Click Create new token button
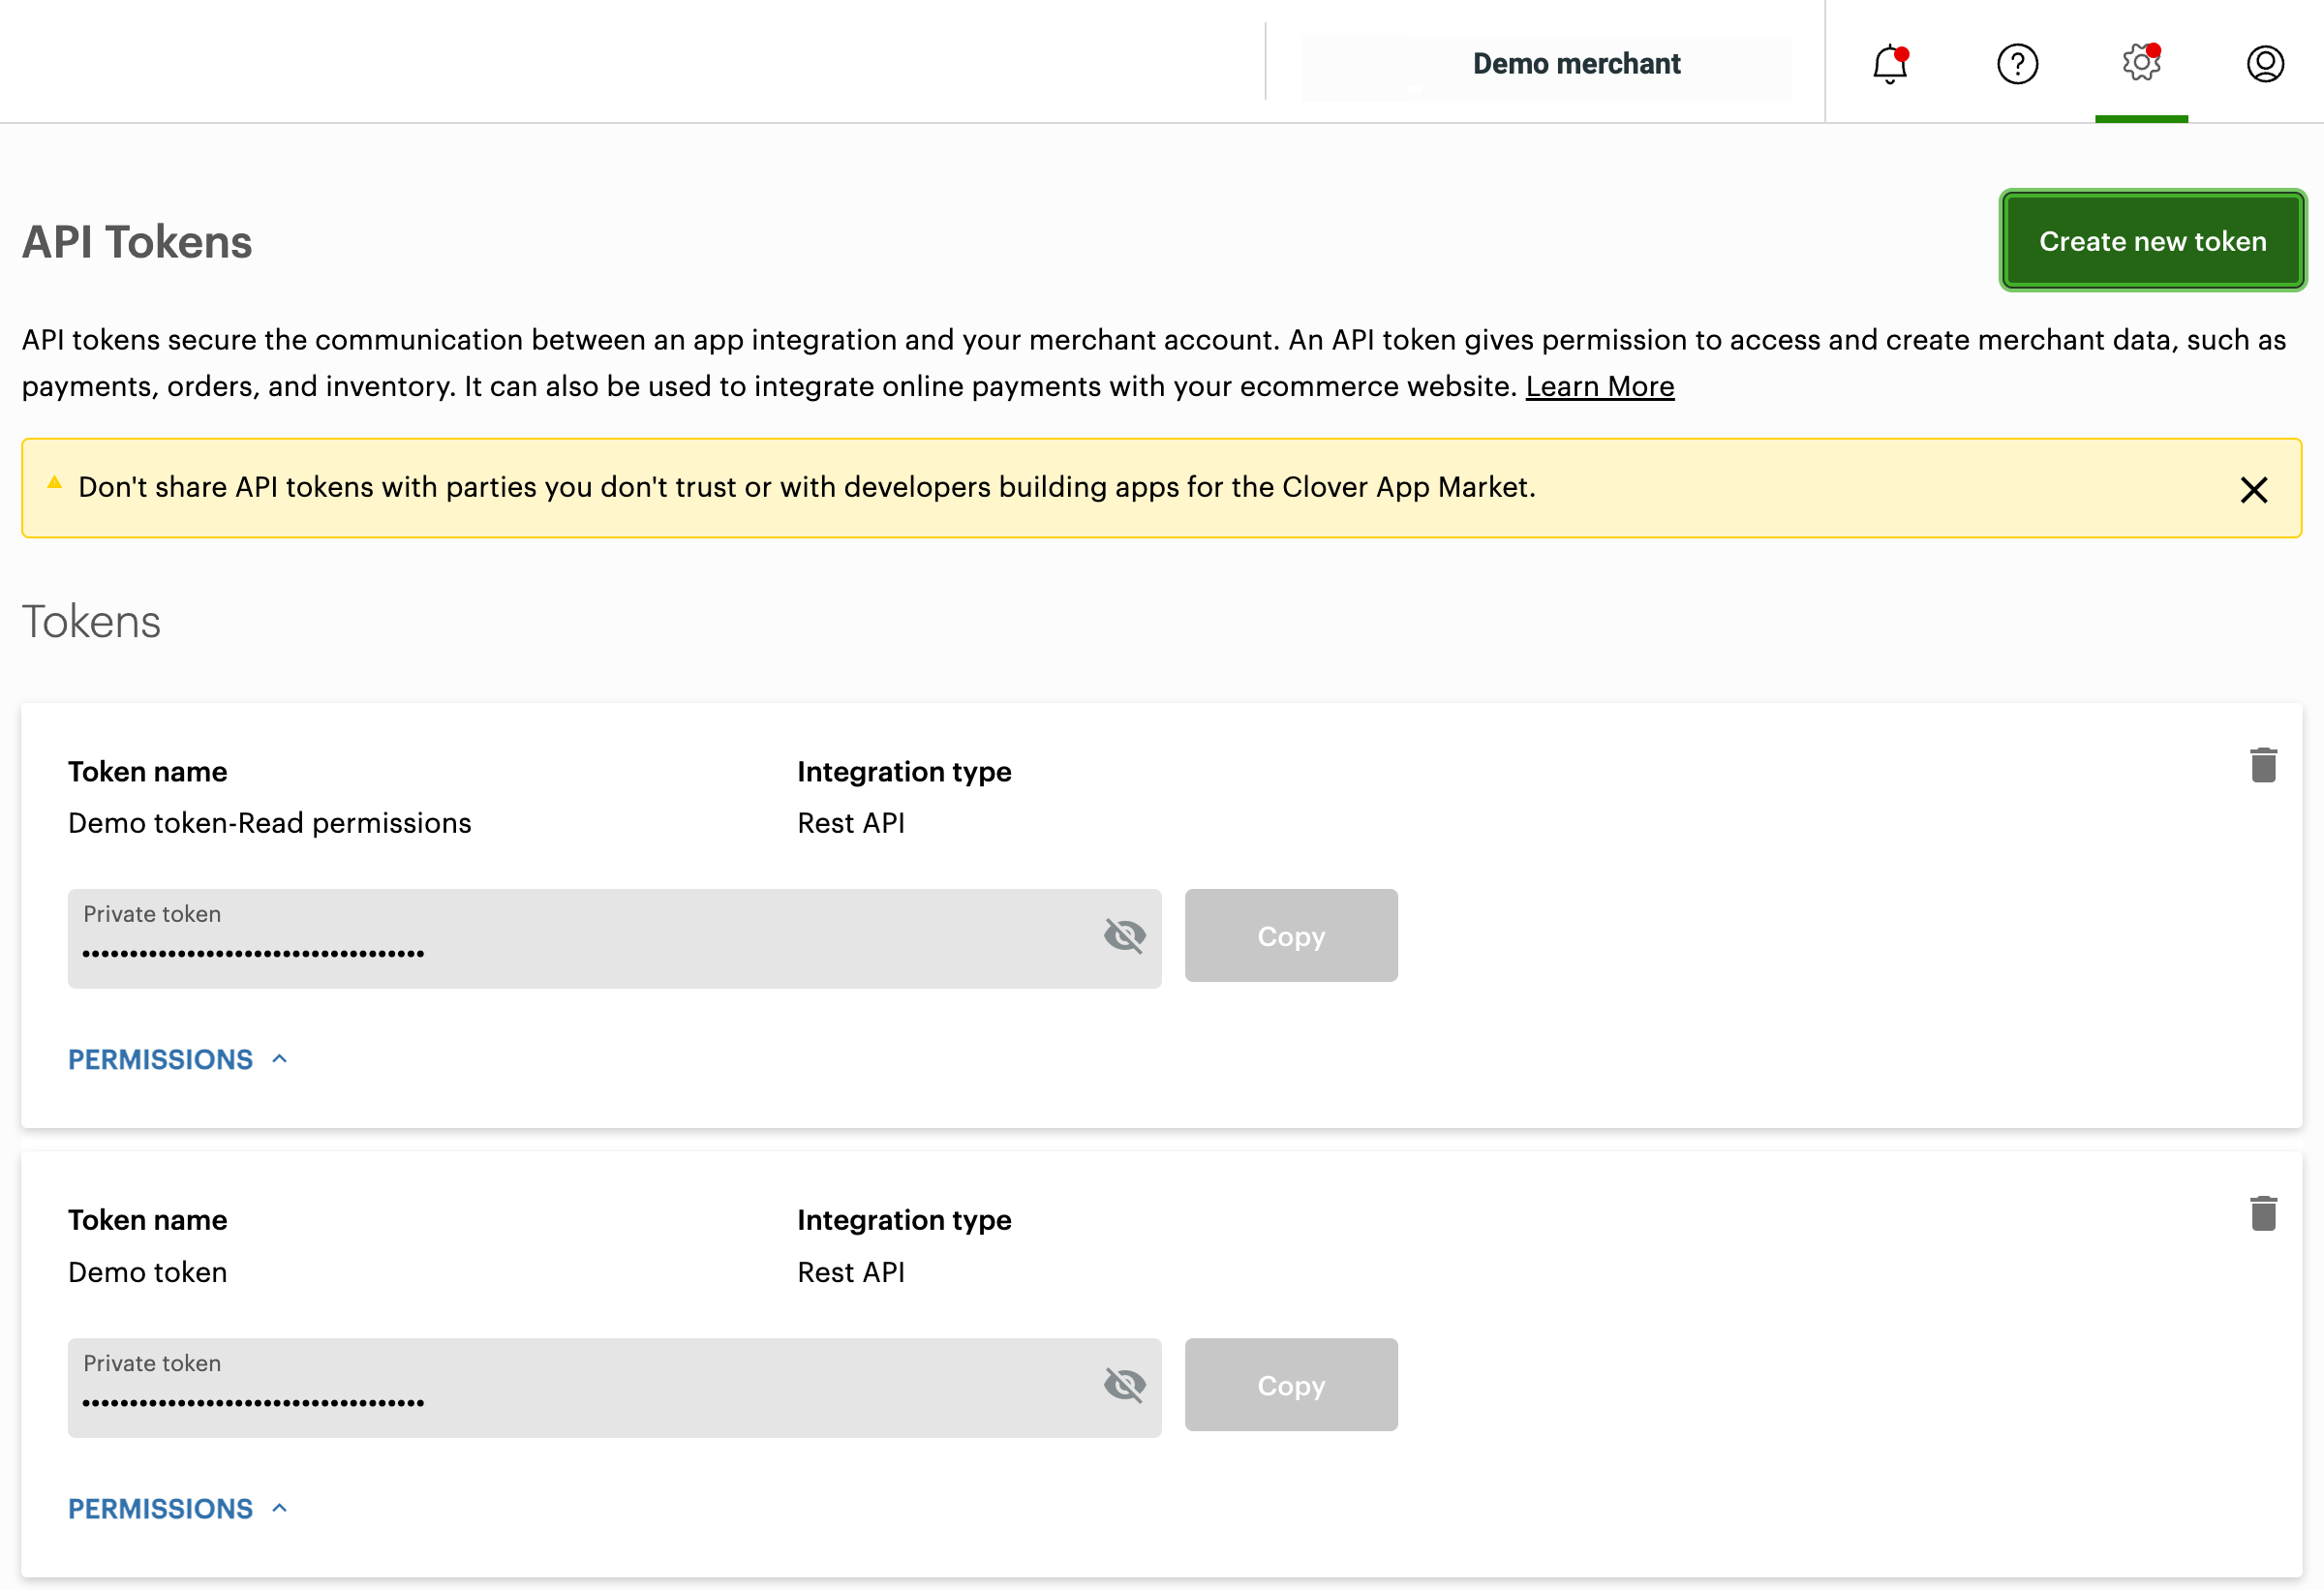Viewport: 2324px width, 1590px height. tap(2152, 241)
